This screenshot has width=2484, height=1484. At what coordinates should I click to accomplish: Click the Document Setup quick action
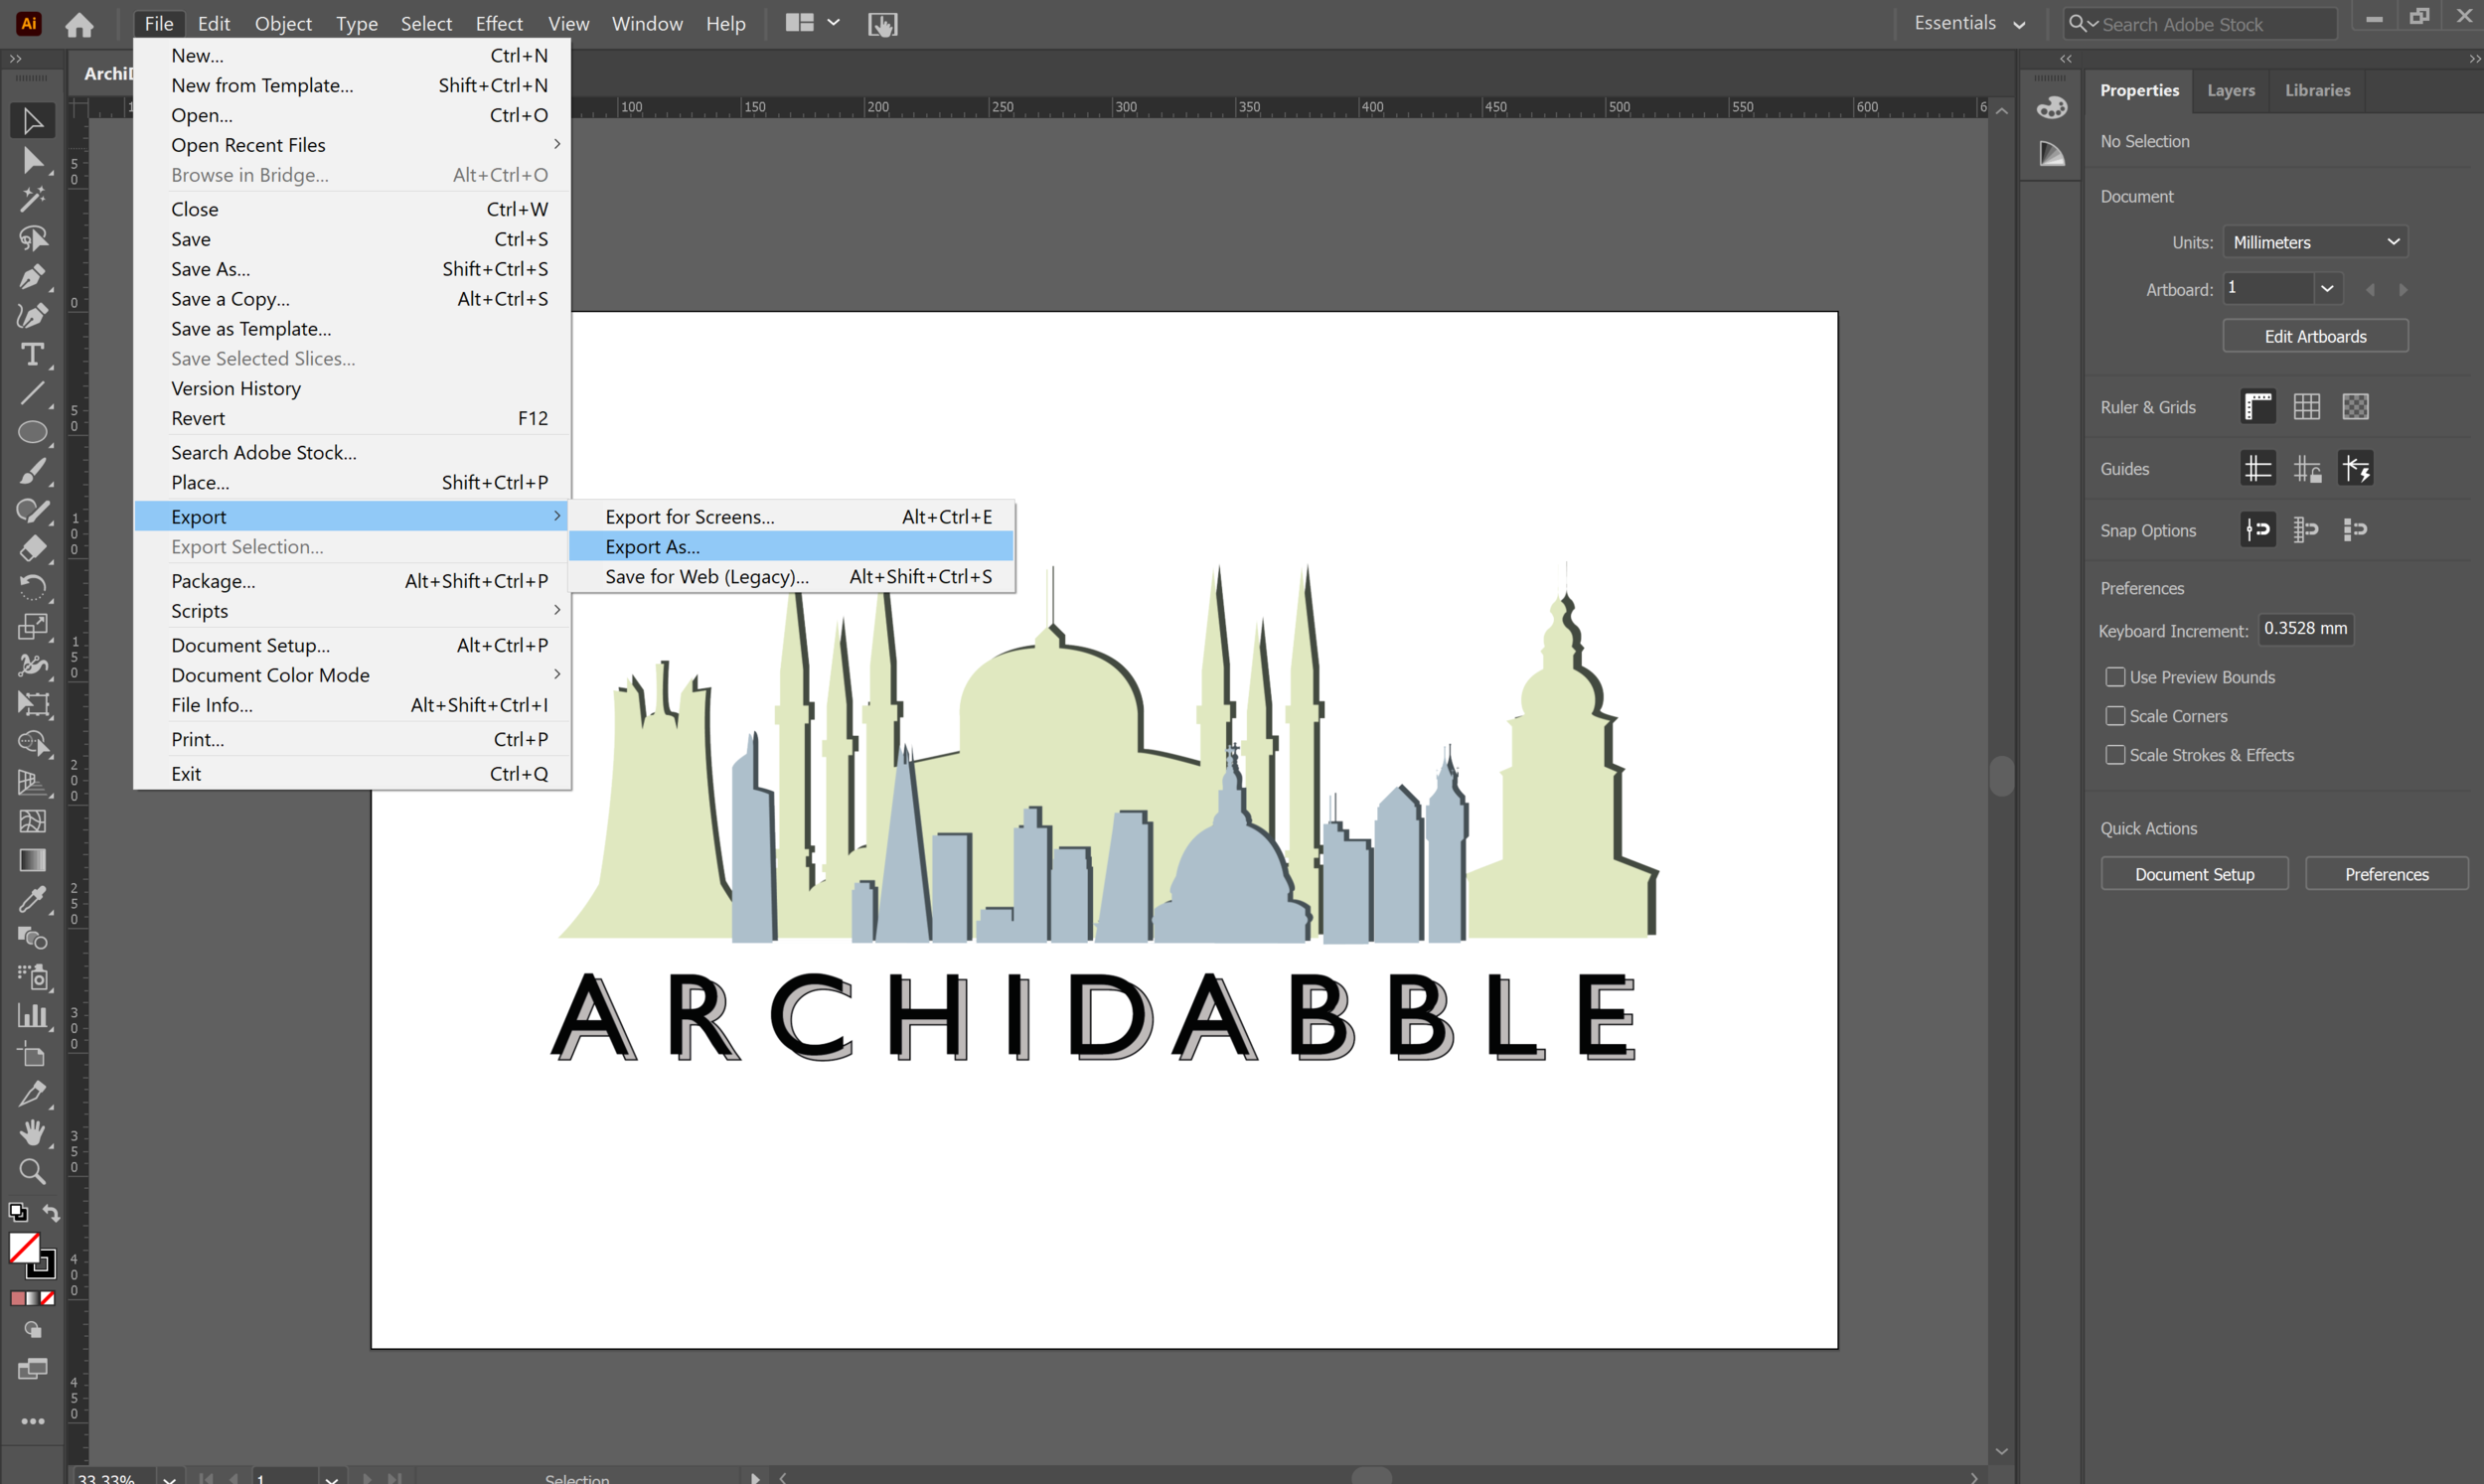[x=2194, y=874]
